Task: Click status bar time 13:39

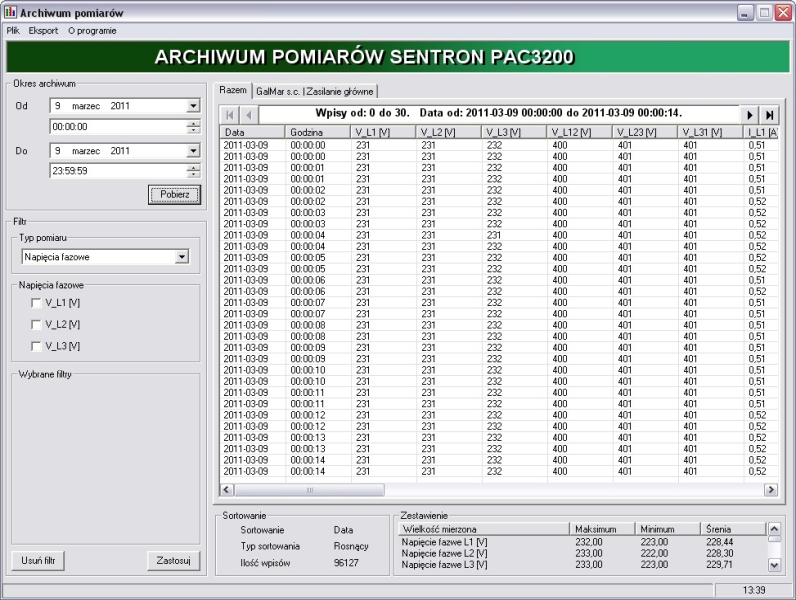Action: (753, 590)
